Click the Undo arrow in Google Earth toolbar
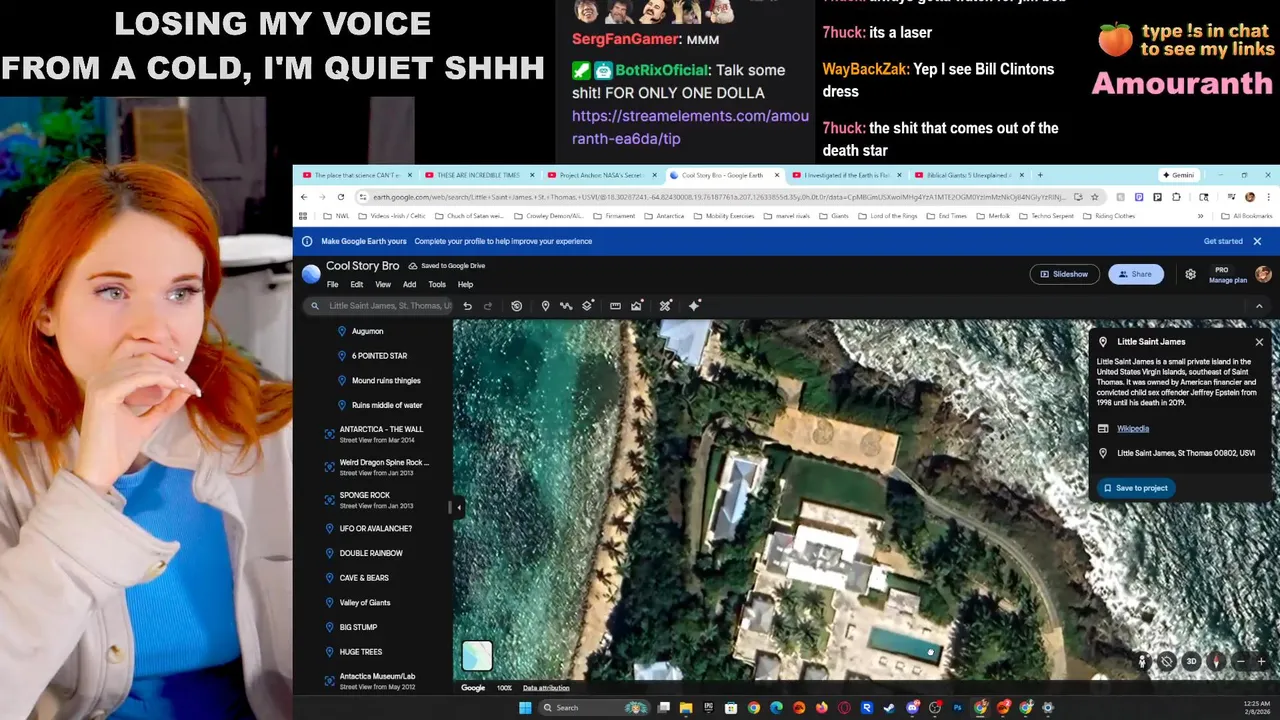Viewport: 1280px width, 720px height. click(467, 306)
